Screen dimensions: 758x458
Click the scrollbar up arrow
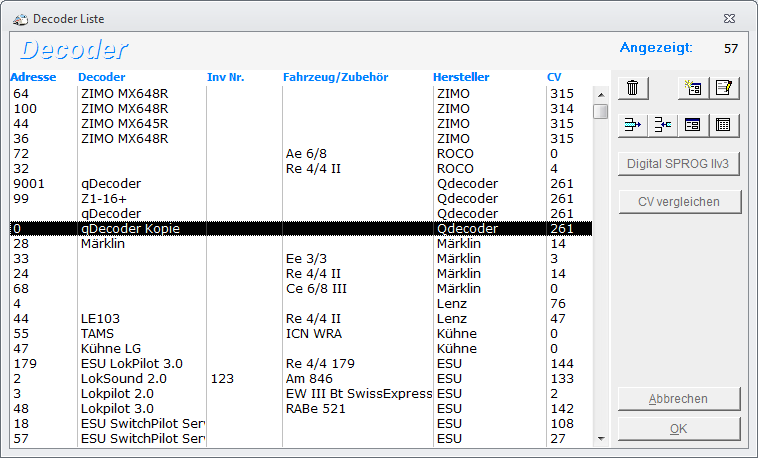tap(601, 95)
